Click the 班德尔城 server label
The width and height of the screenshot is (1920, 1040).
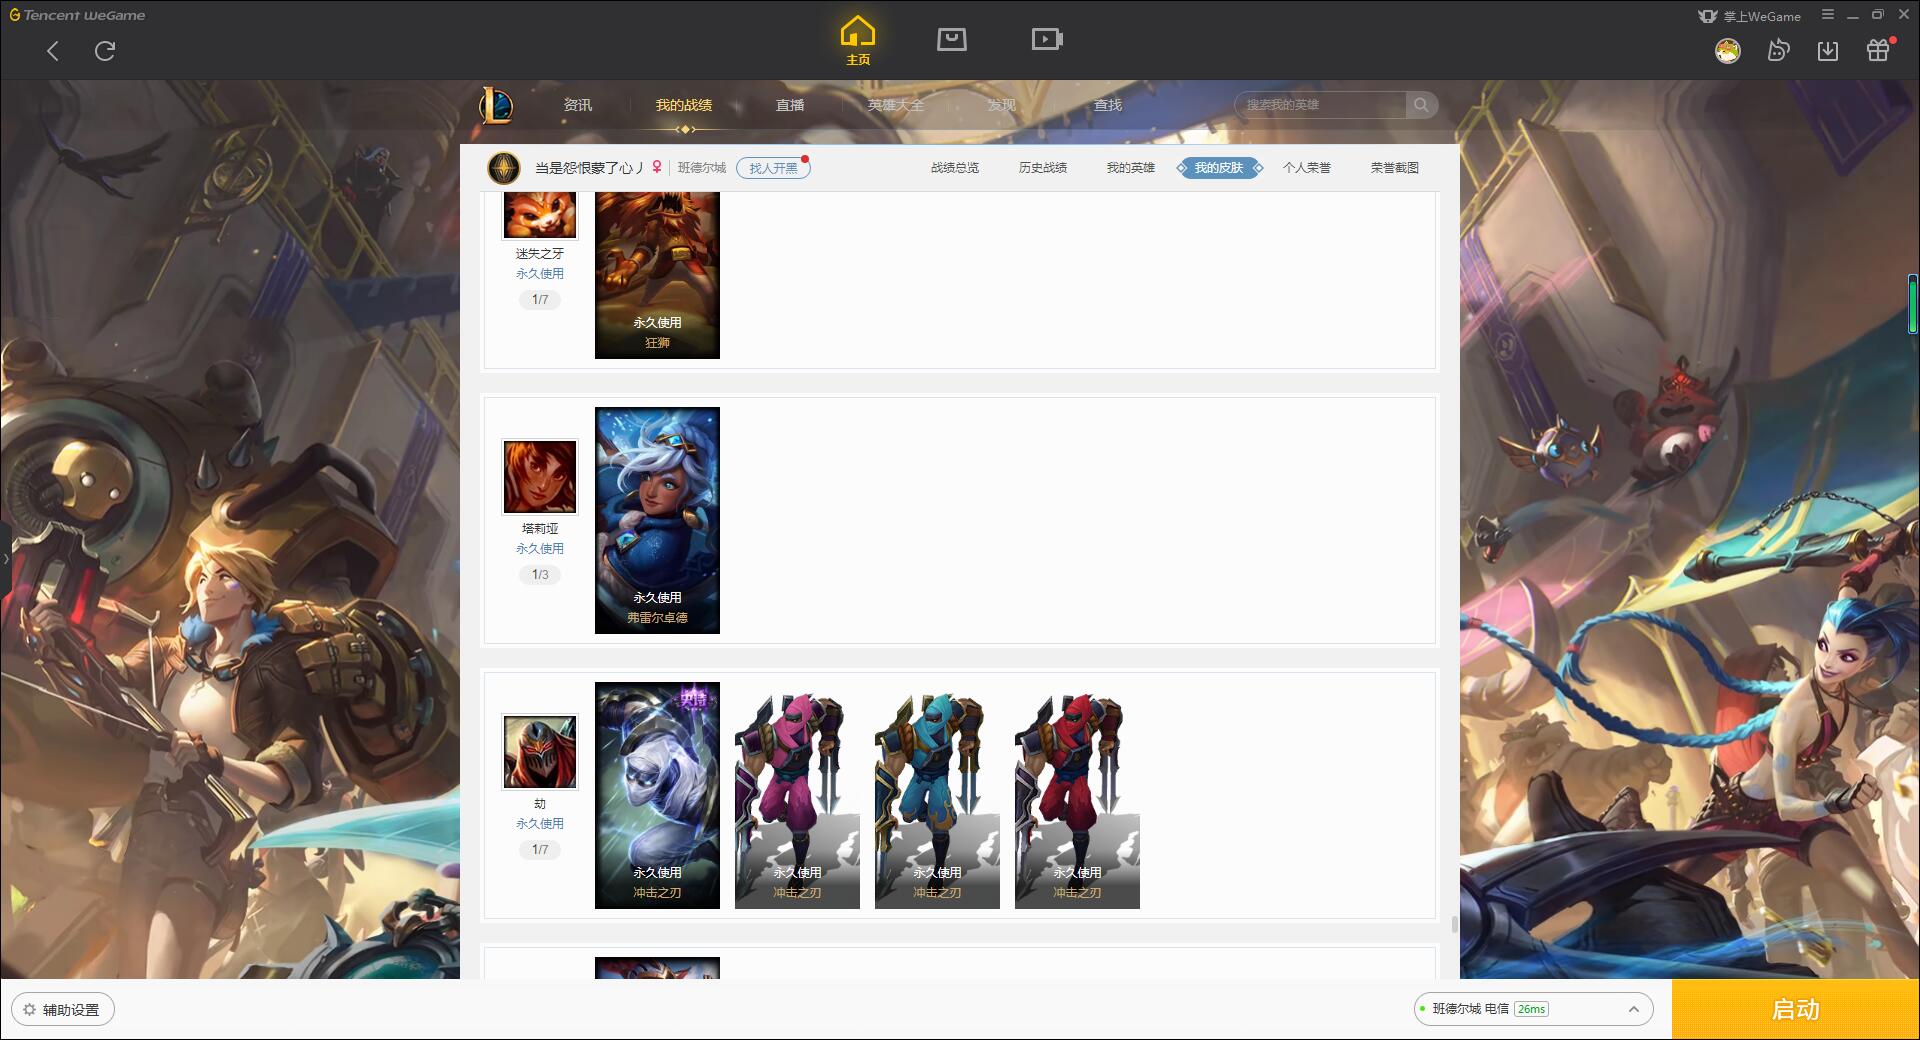pyautogui.click(x=702, y=168)
